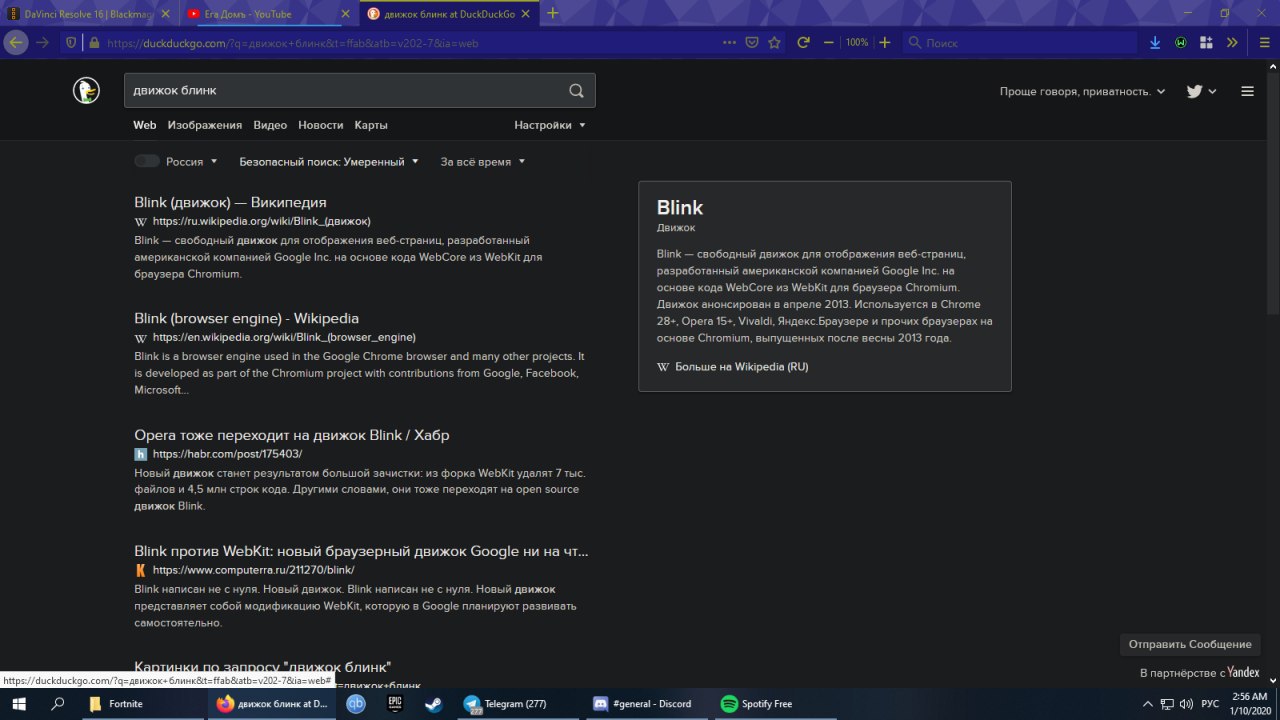Screen dimensions: 1280x720
Task: Click the DuckDuckGo duck logo
Action: (x=86, y=91)
